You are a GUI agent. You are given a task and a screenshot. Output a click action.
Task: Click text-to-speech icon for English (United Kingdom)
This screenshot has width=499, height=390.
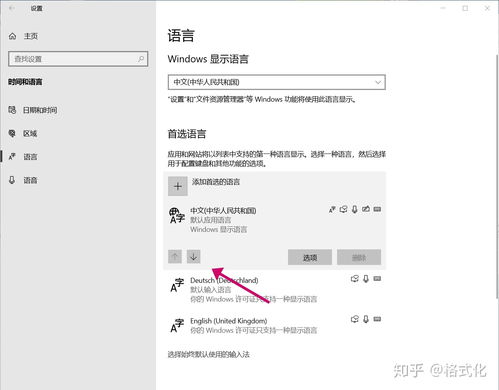(355, 319)
